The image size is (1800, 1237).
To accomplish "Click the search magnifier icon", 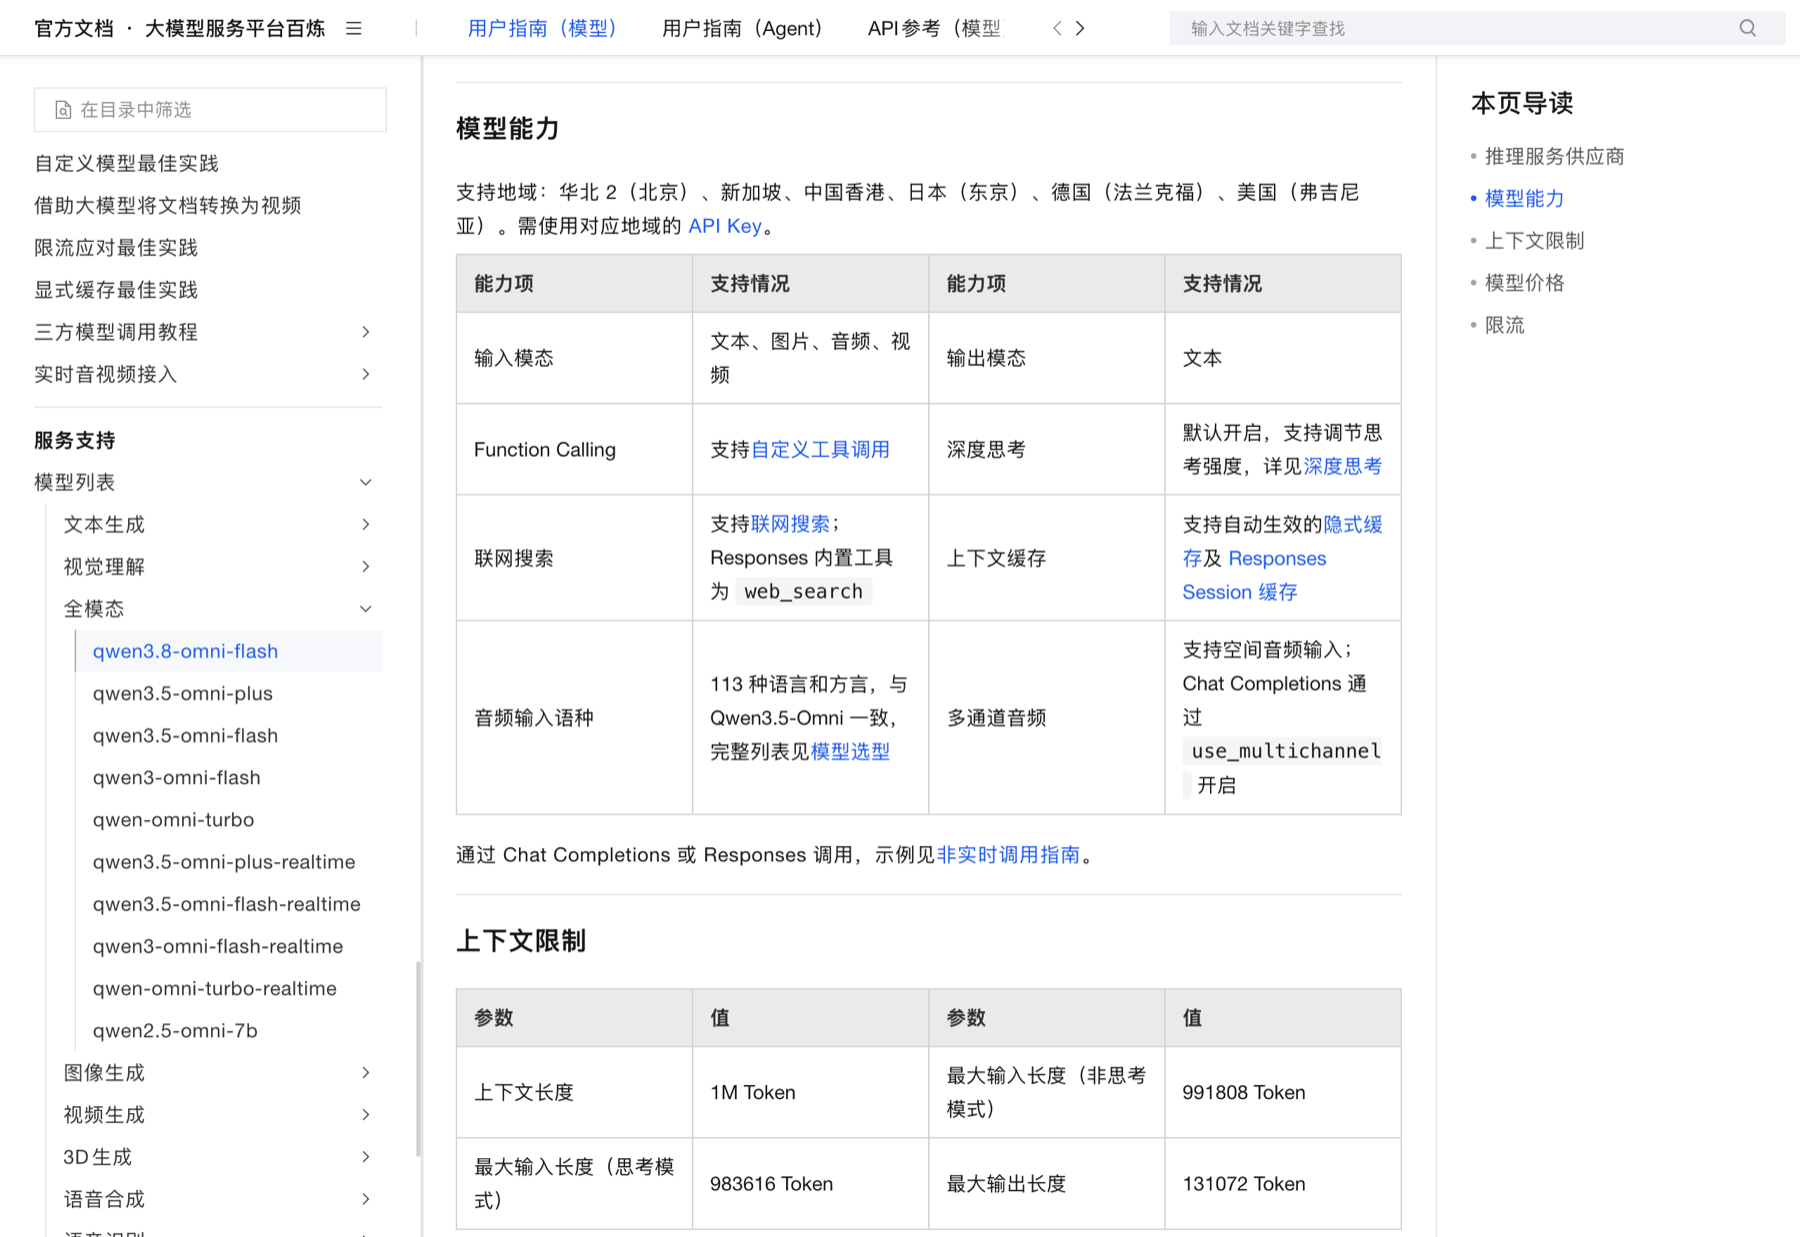I will coord(1747,28).
